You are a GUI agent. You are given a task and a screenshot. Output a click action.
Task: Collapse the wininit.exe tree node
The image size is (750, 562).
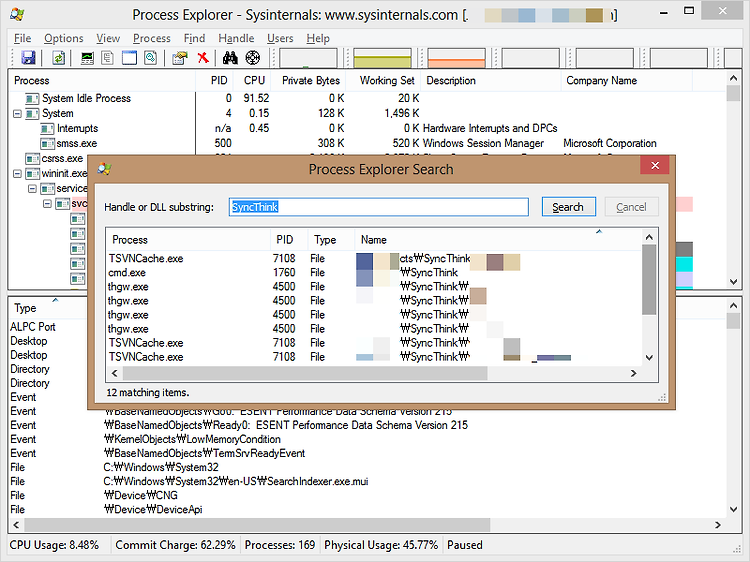[x=17, y=174]
